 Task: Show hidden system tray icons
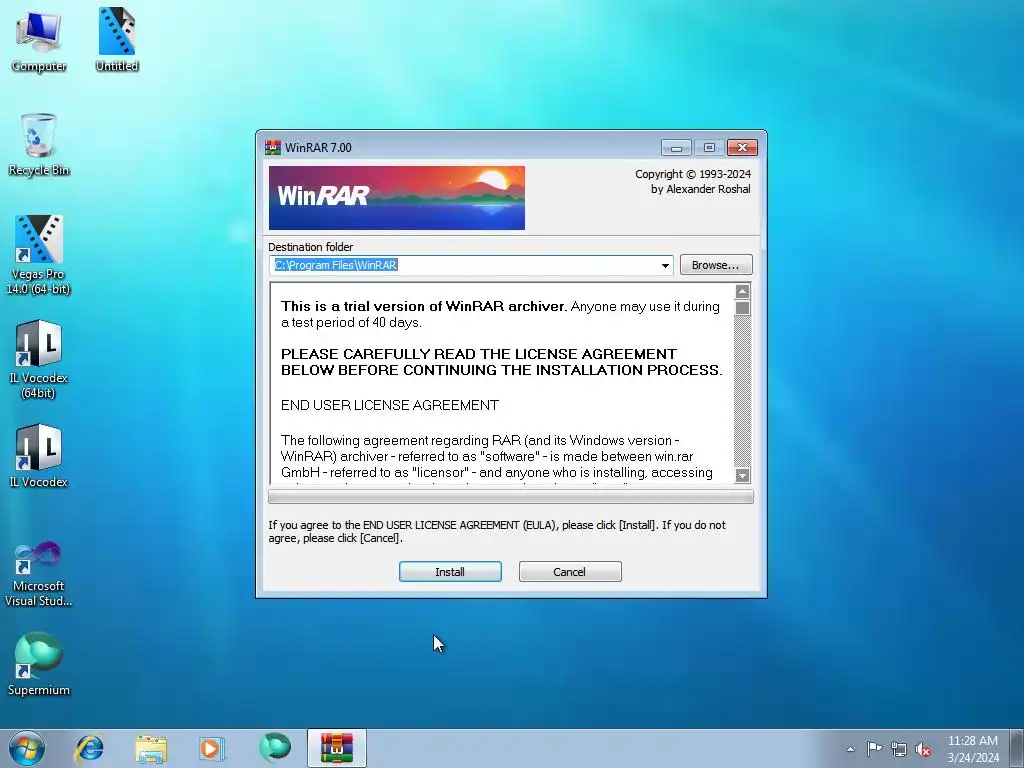(x=850, y=749)
